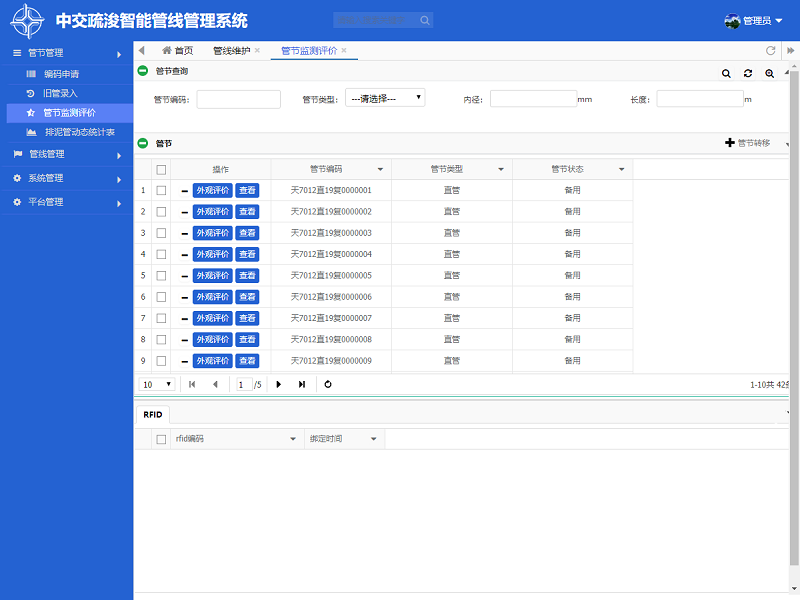Open 排泥管动态统计表 in the sidebar

coord(79,132)
